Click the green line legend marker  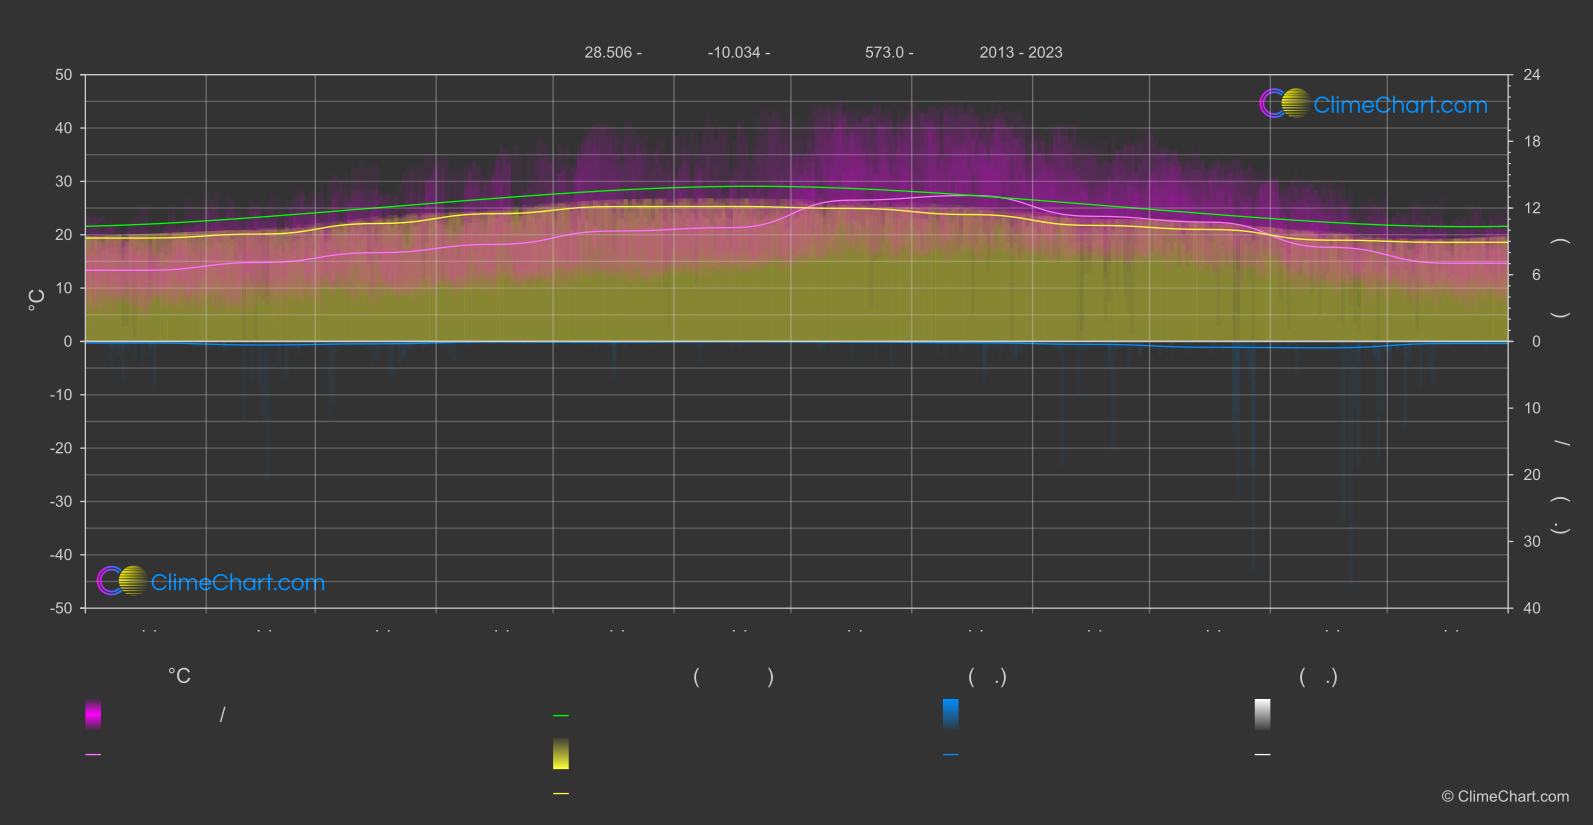(561, 716)
